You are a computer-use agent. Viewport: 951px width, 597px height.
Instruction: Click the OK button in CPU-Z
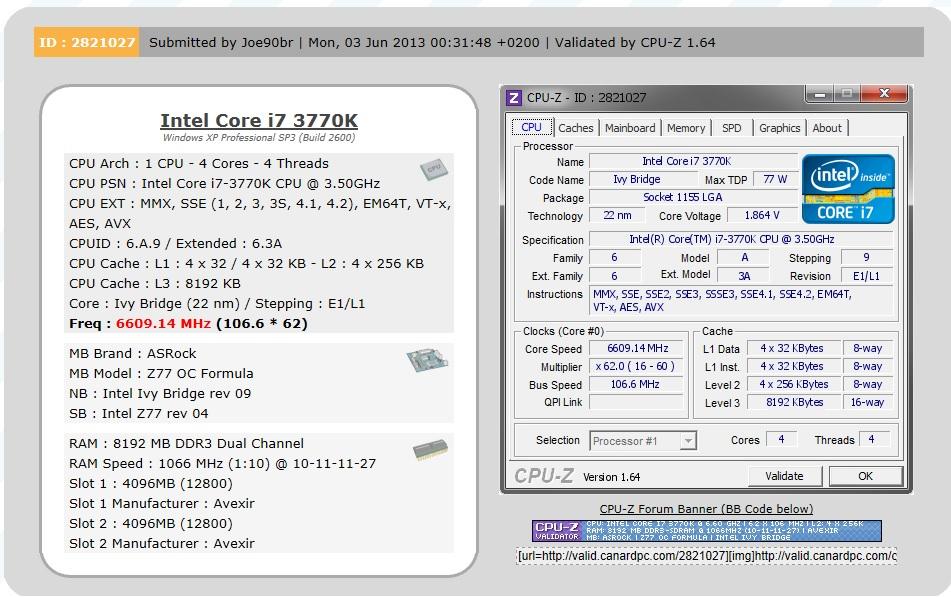[865, 476]
